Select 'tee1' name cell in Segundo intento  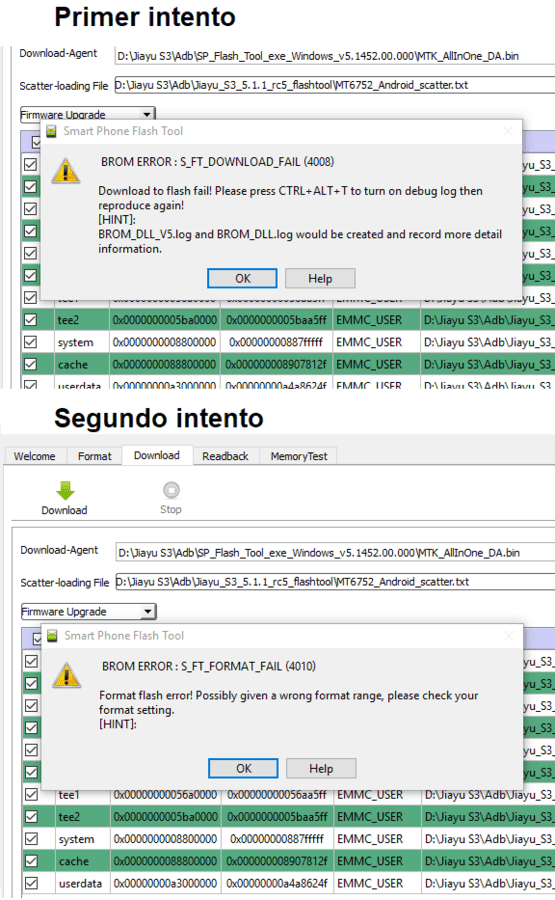tap(81, 795)
